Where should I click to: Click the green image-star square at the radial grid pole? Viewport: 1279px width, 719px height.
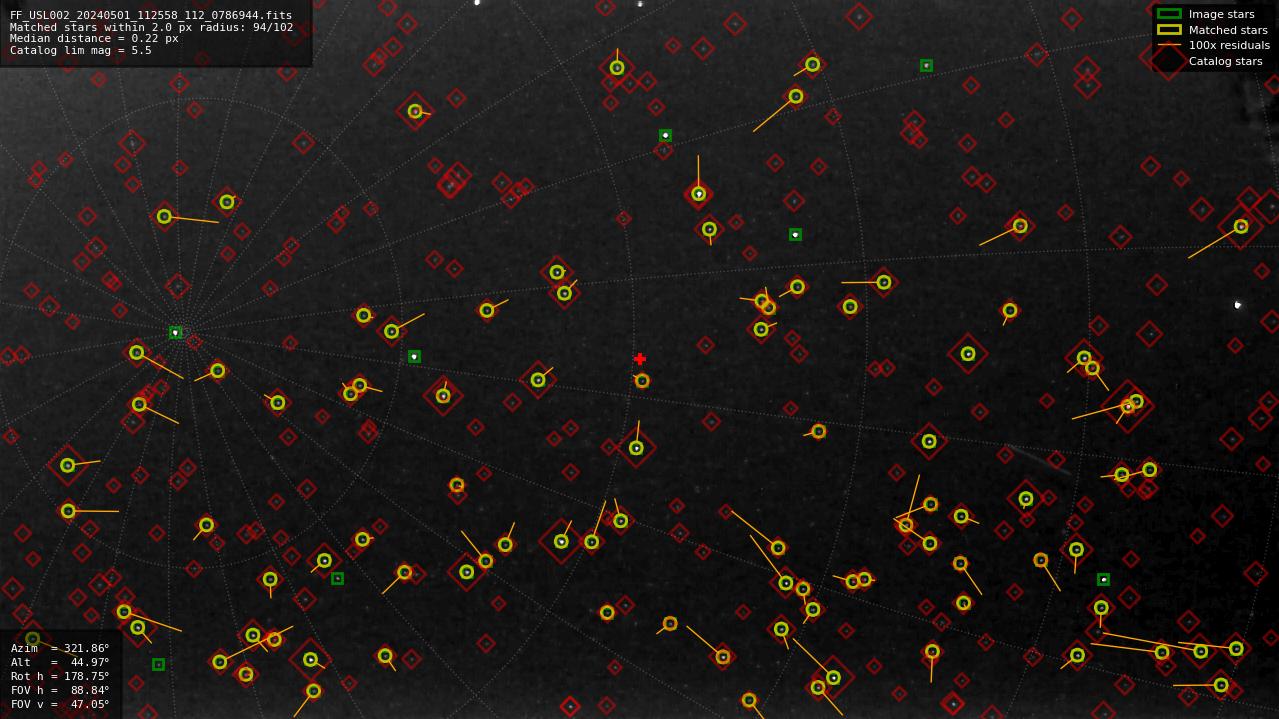[176, 332]
